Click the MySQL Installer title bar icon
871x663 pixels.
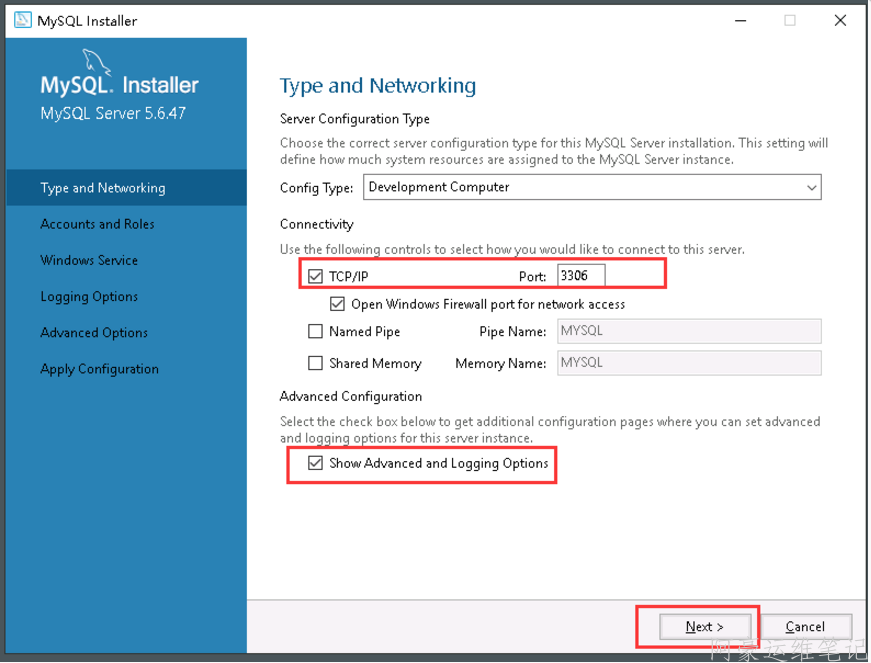pyautogui.click(x=22, y=20)
